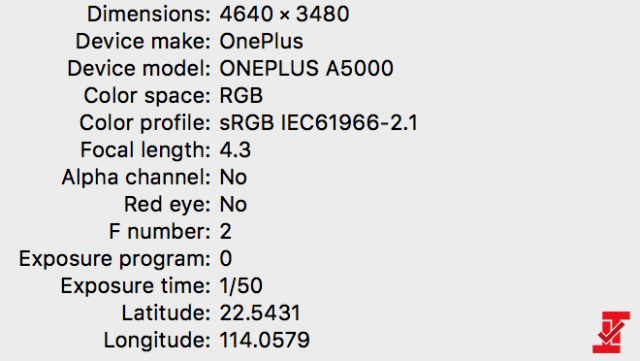Viewport: 640px width, 361px height.
Task: Select the OnePlus device make value
Action: 262,41
